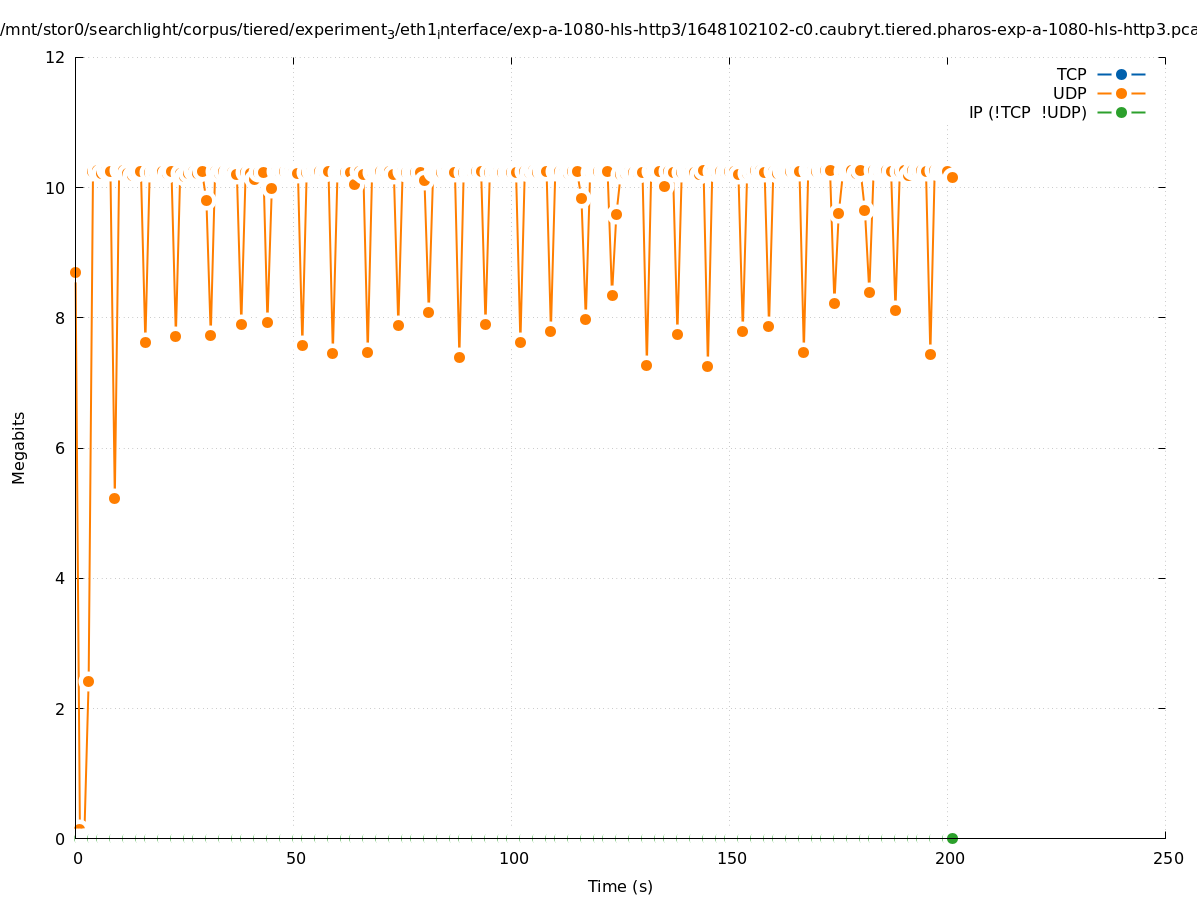The width and height of the screenshot is (1197, 900).
Task: Click the lowest UDP point near zero megabits
Action: 79,830
